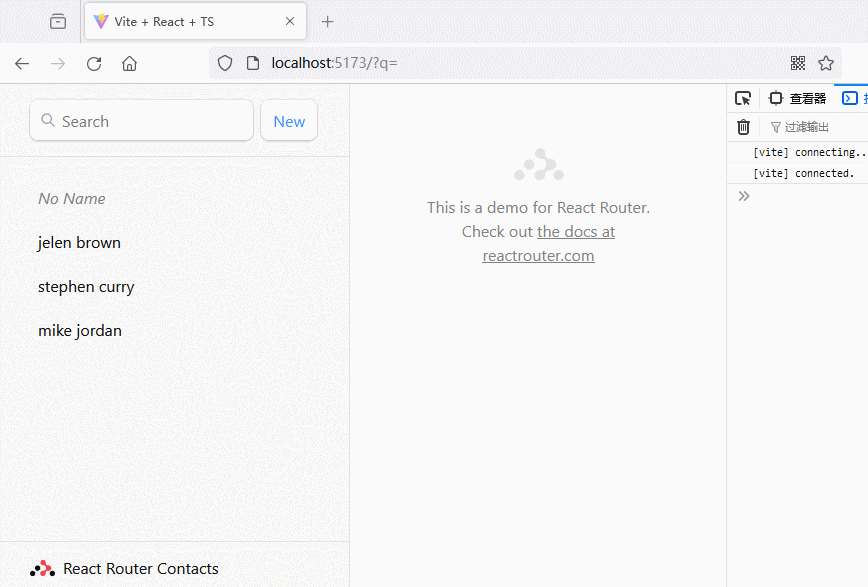Follow the docs at reactrouter.com link

(x=575, y=232)
